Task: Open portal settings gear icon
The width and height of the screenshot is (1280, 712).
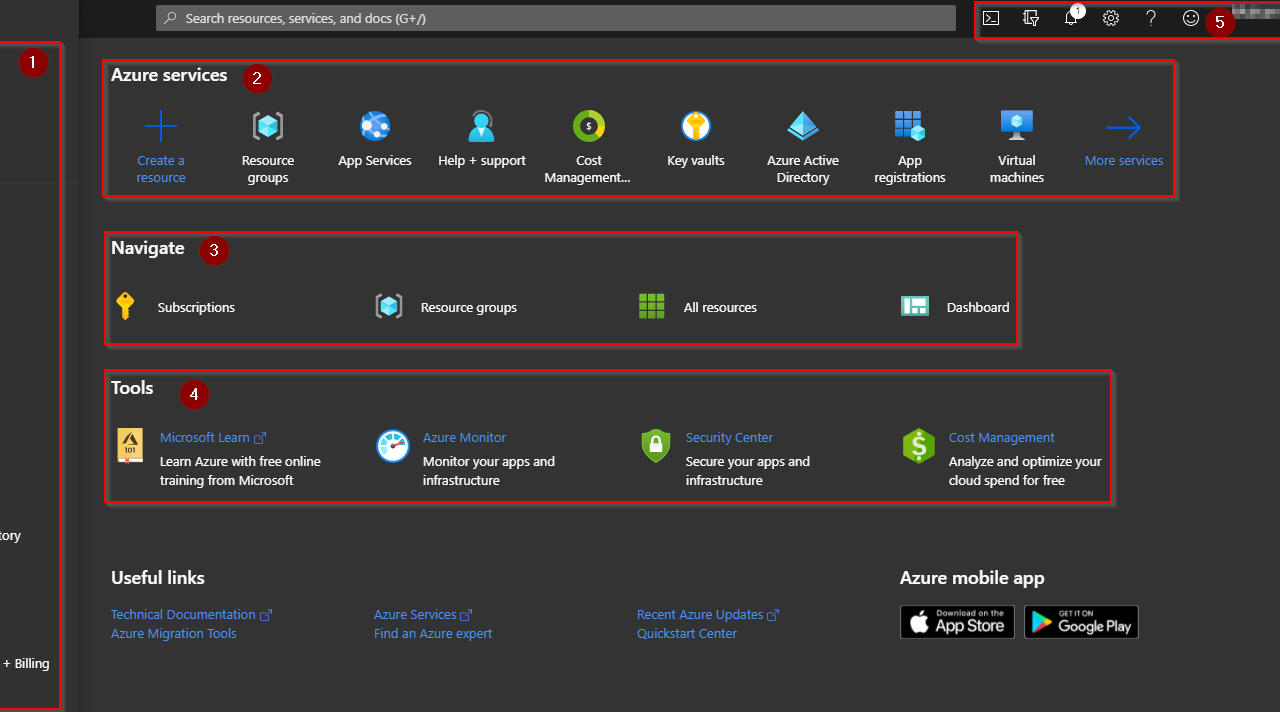Action: [1111, 18]
